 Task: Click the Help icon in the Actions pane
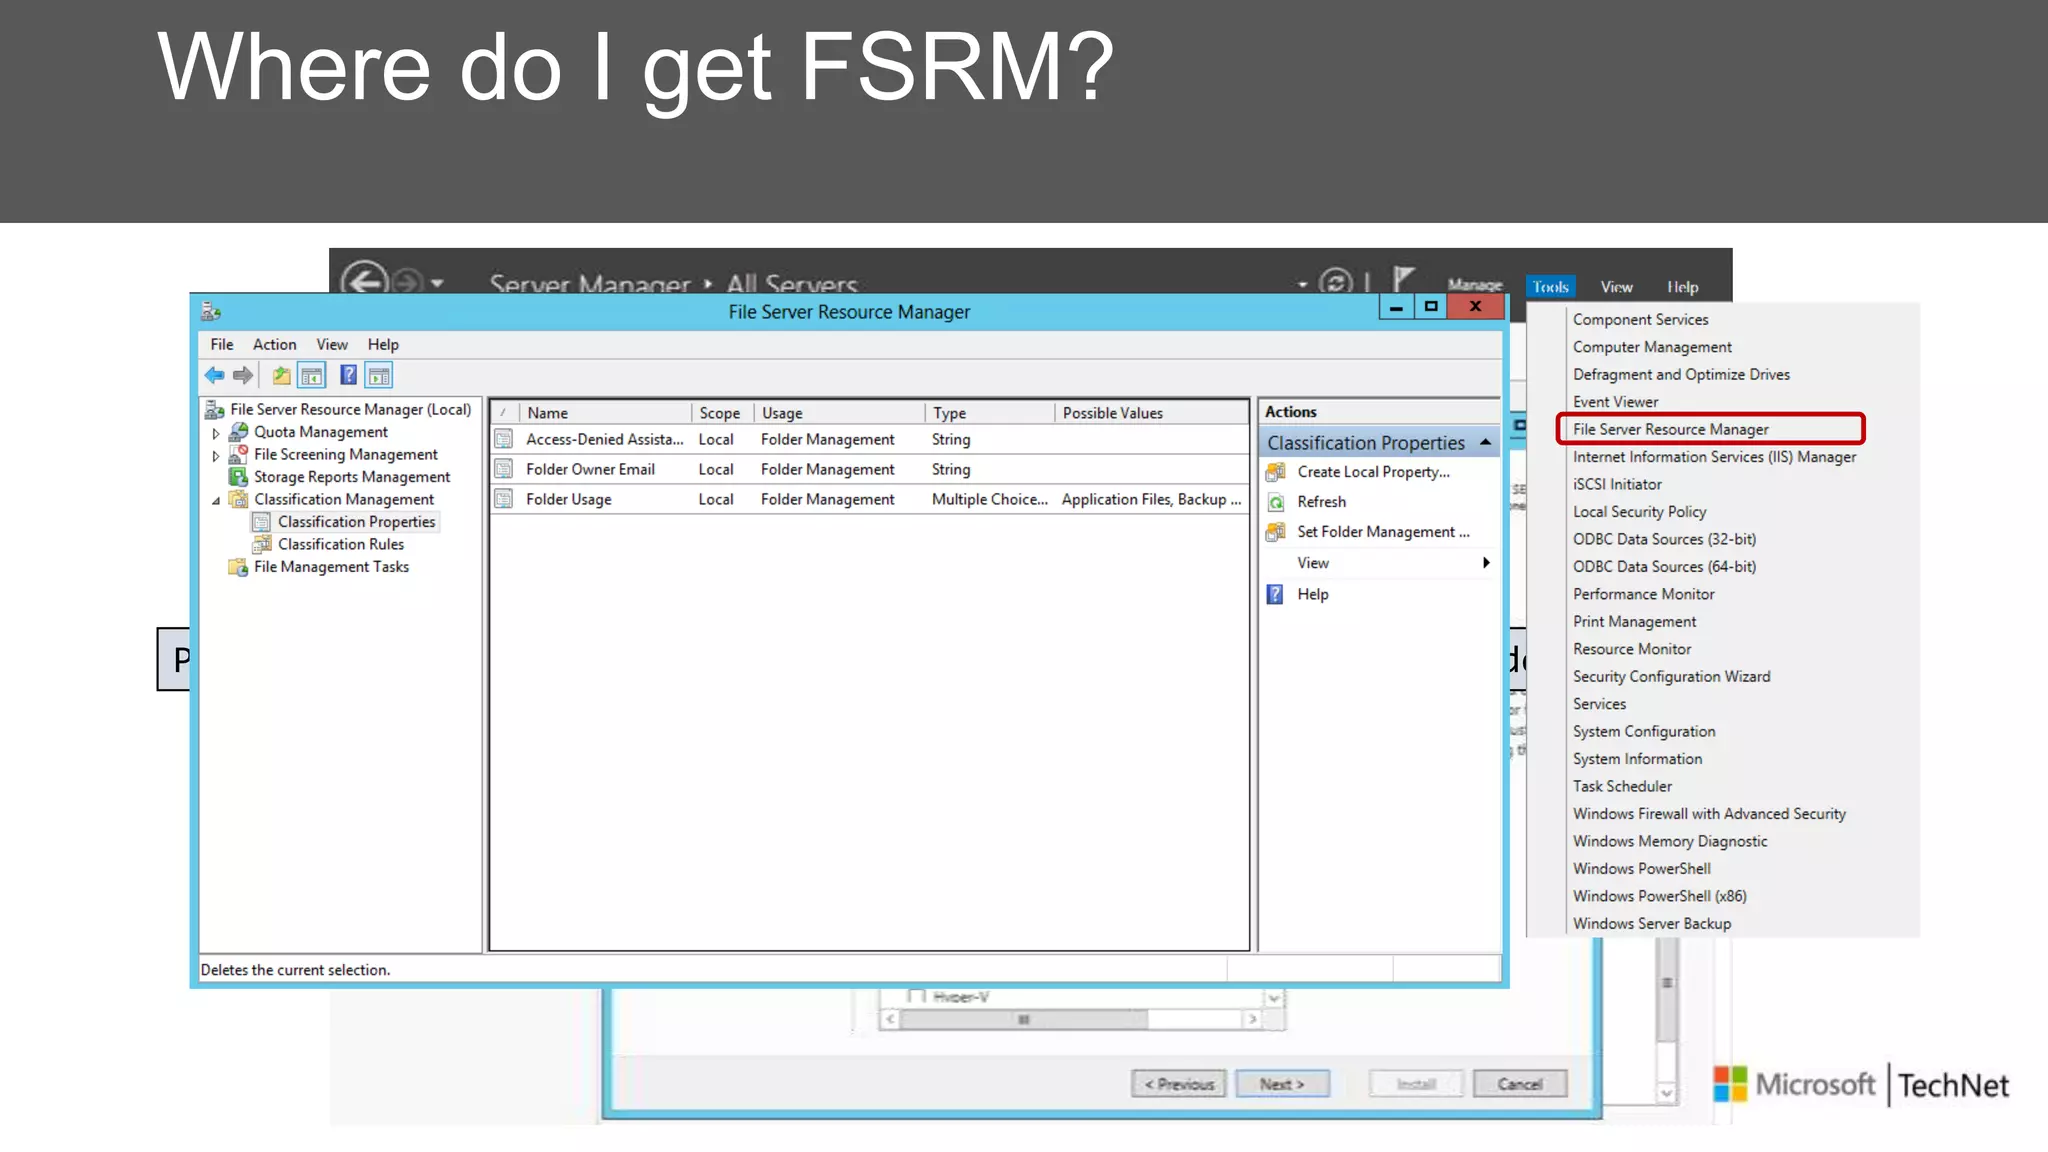[1275, 594]
